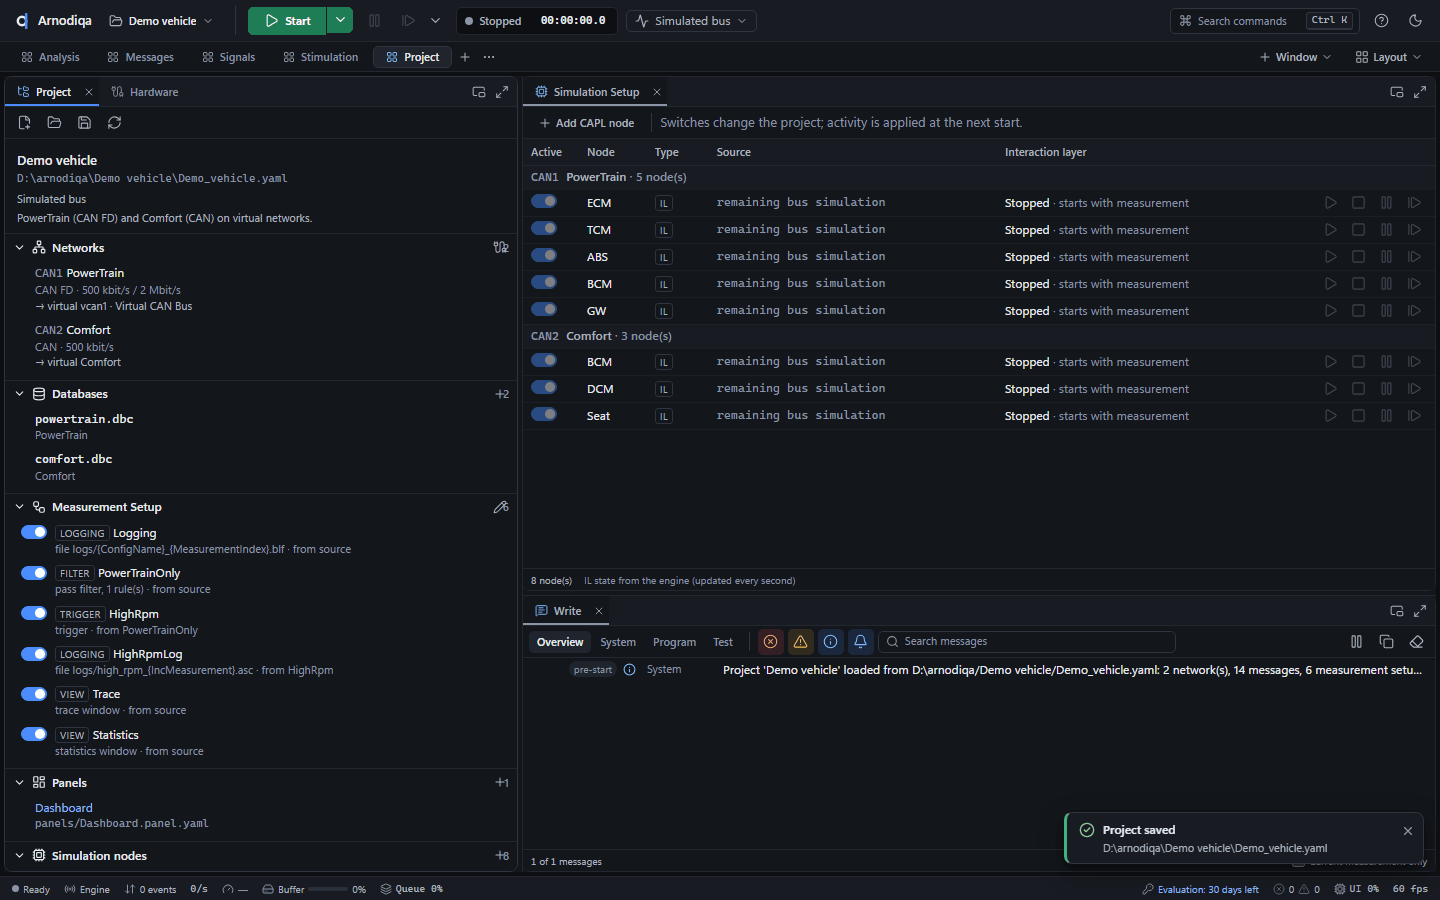The width and height of the screenshot is (1440, 900).
Task: Open the Hardware panel tab
Action: [x=145, y=92]
